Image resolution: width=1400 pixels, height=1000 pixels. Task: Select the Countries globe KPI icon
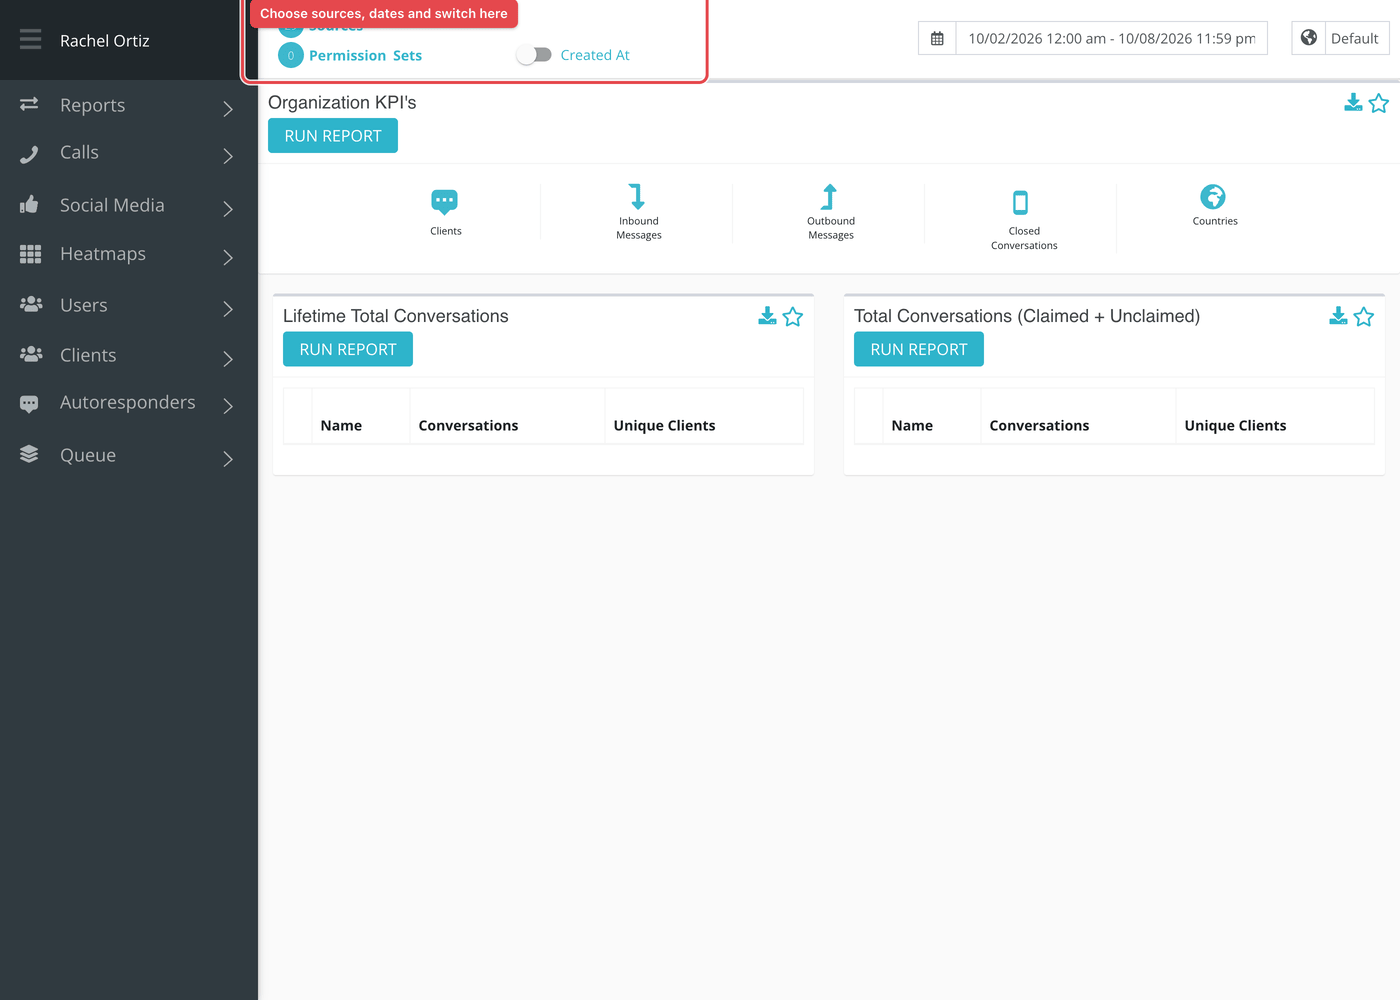point(1213,196)
